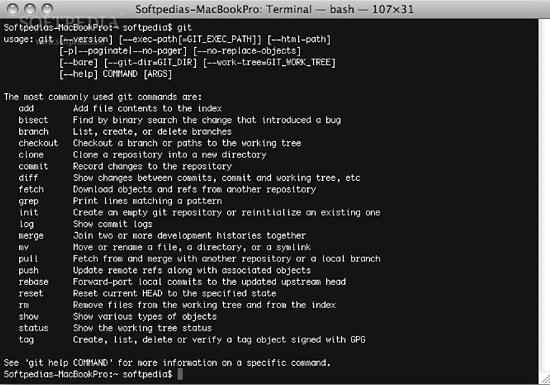Click the '[--version]' option text
Image resolution: width=550 pixels, height=385 pixels.
[86, 39]
